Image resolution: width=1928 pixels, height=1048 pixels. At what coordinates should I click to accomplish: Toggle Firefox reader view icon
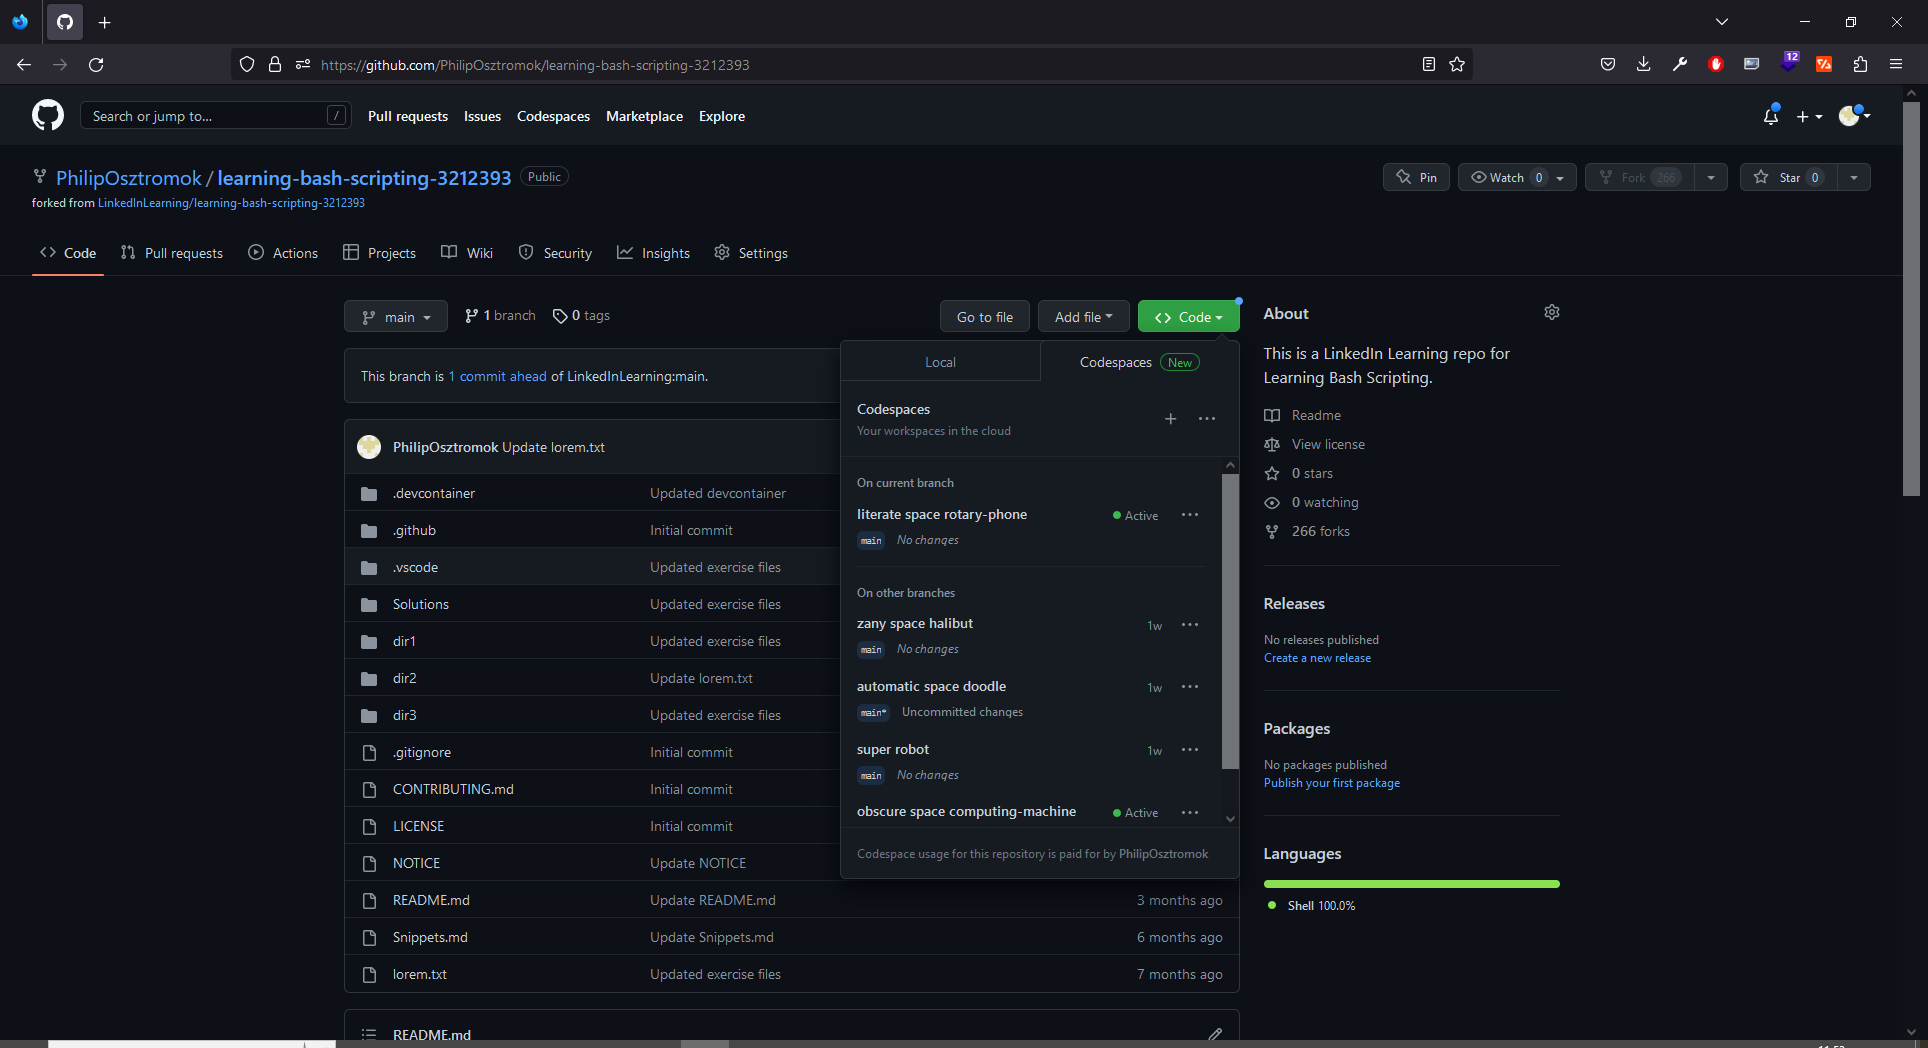1428,65
